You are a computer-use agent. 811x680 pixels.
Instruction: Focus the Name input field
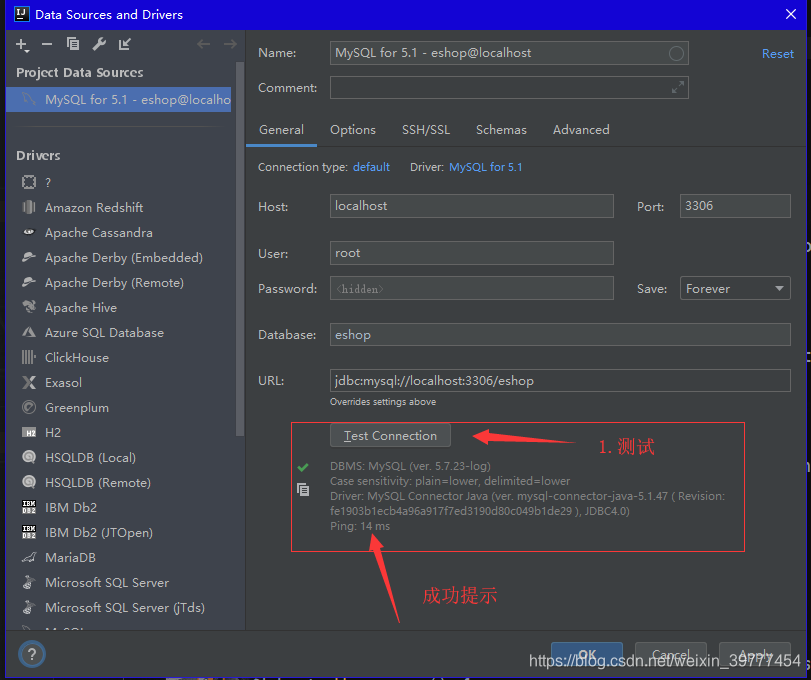[x=509, y=53]
